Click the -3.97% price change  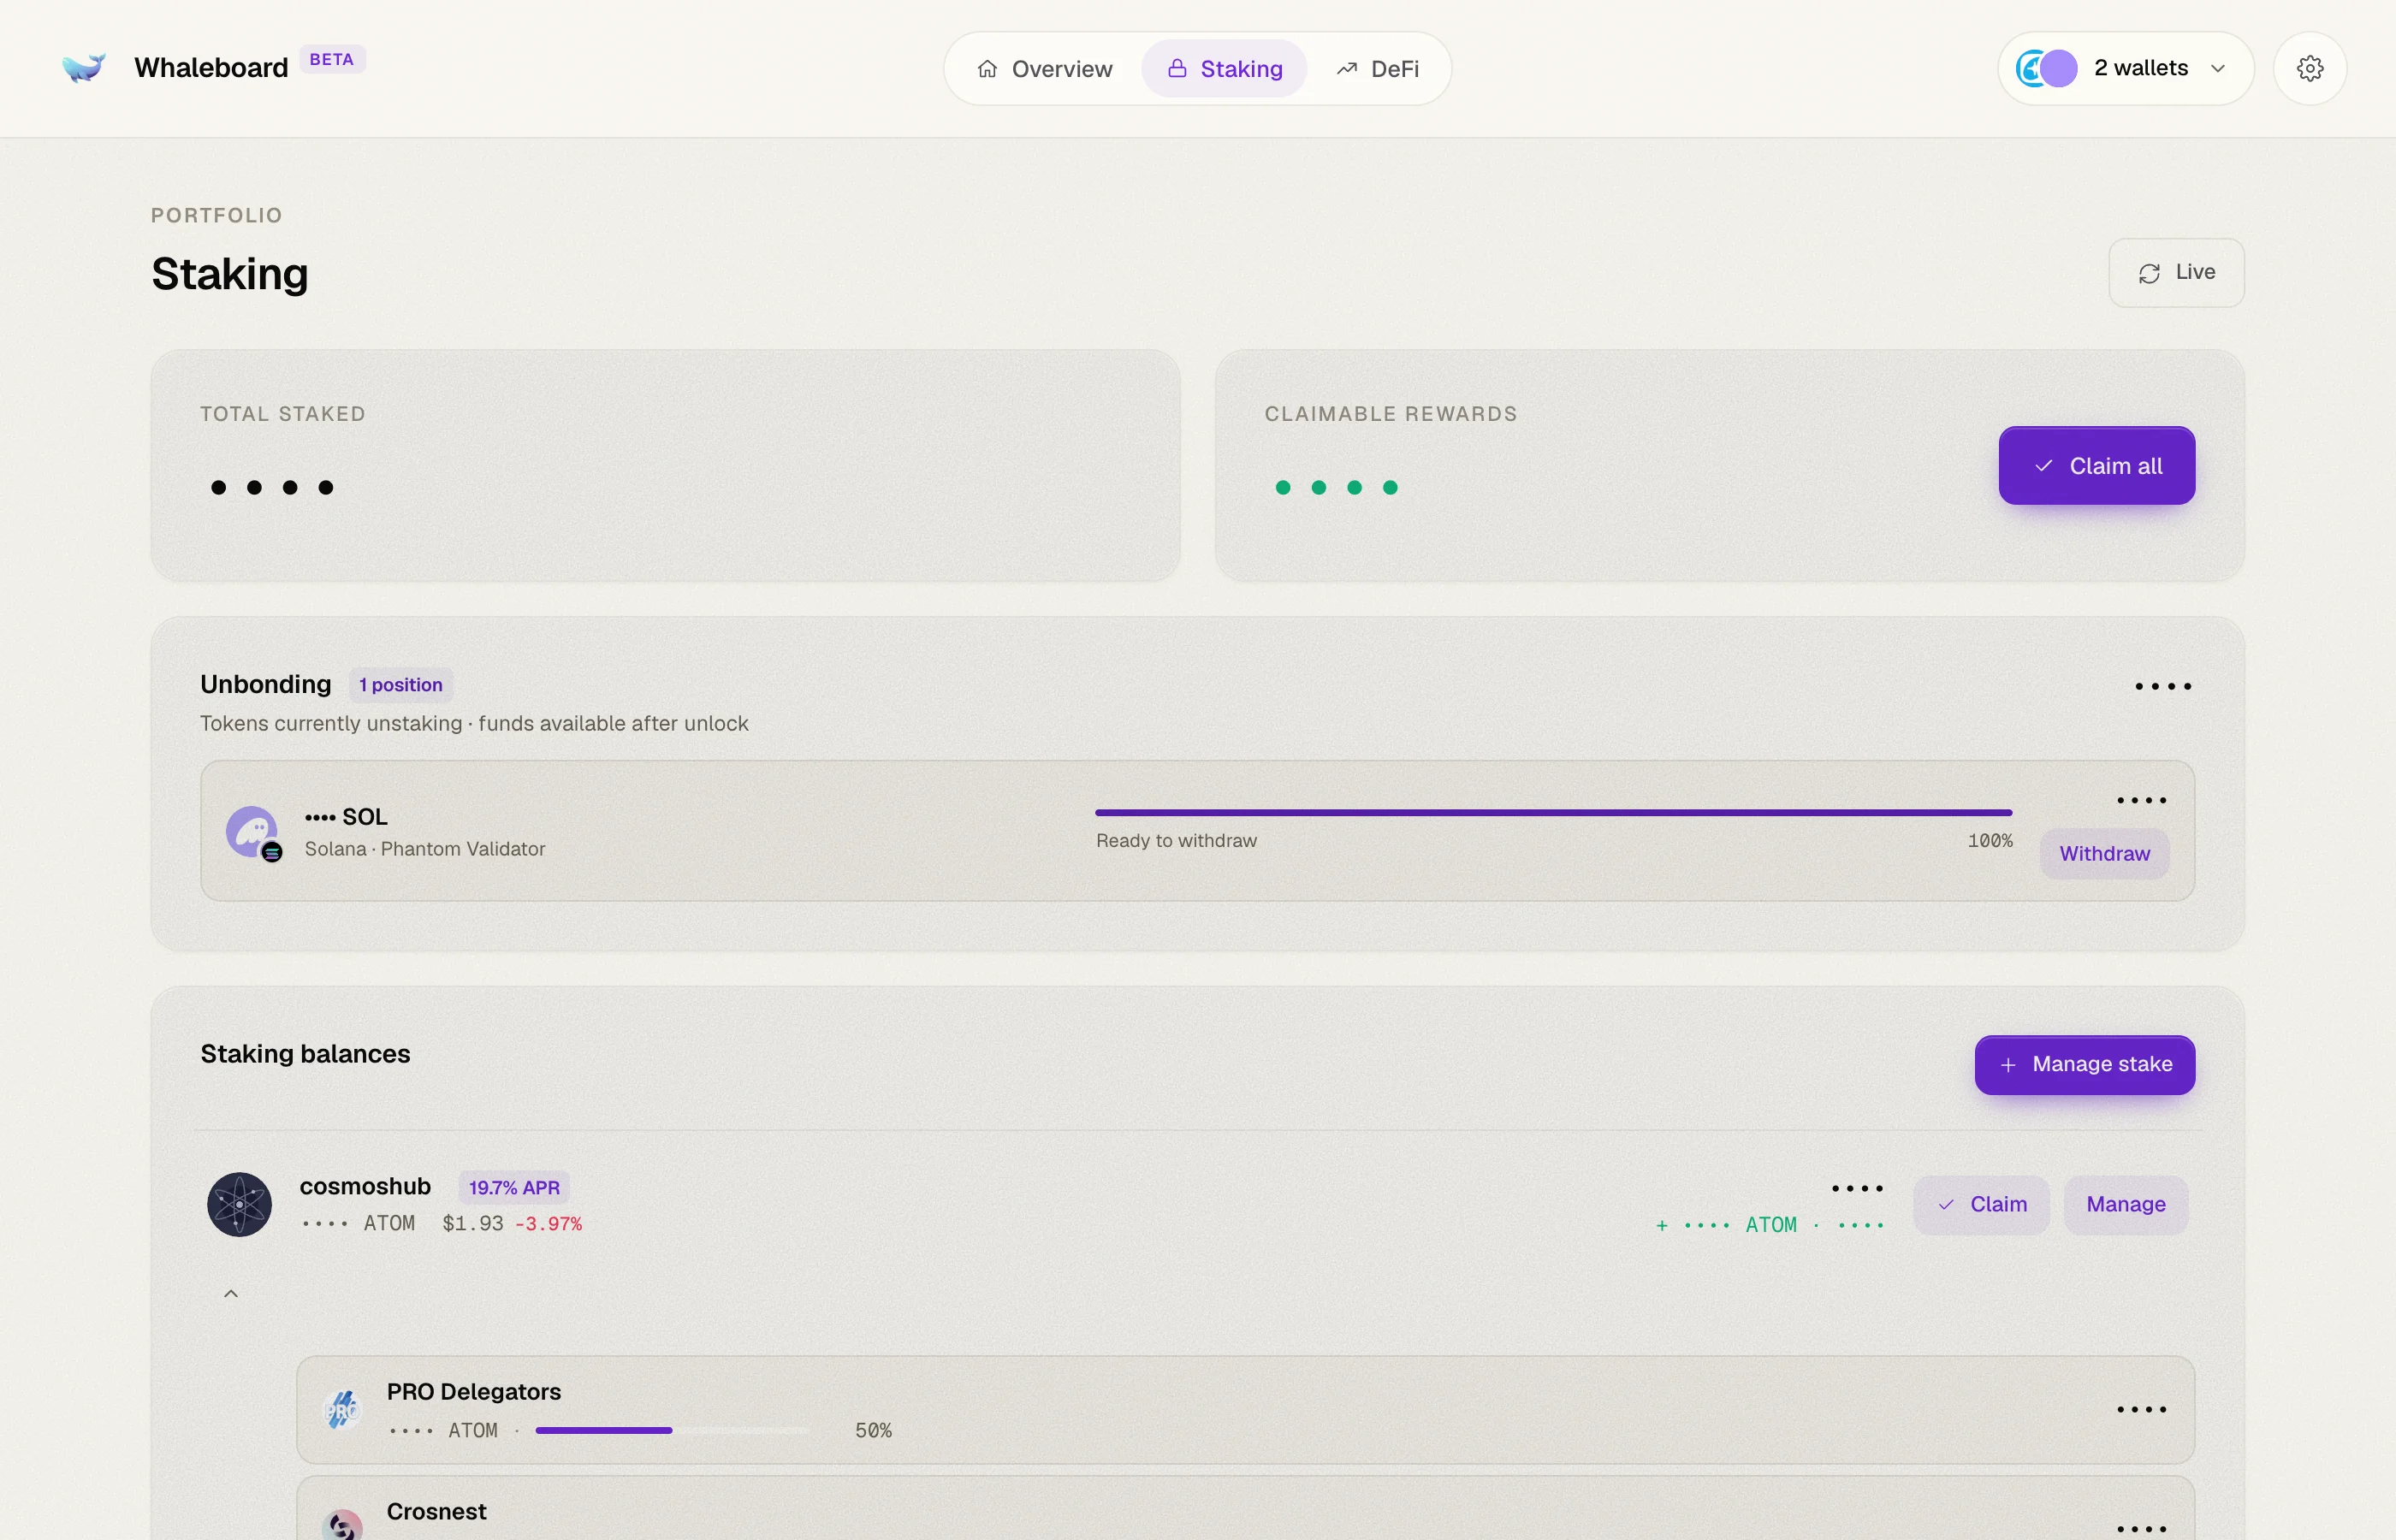click(548, 1224)
